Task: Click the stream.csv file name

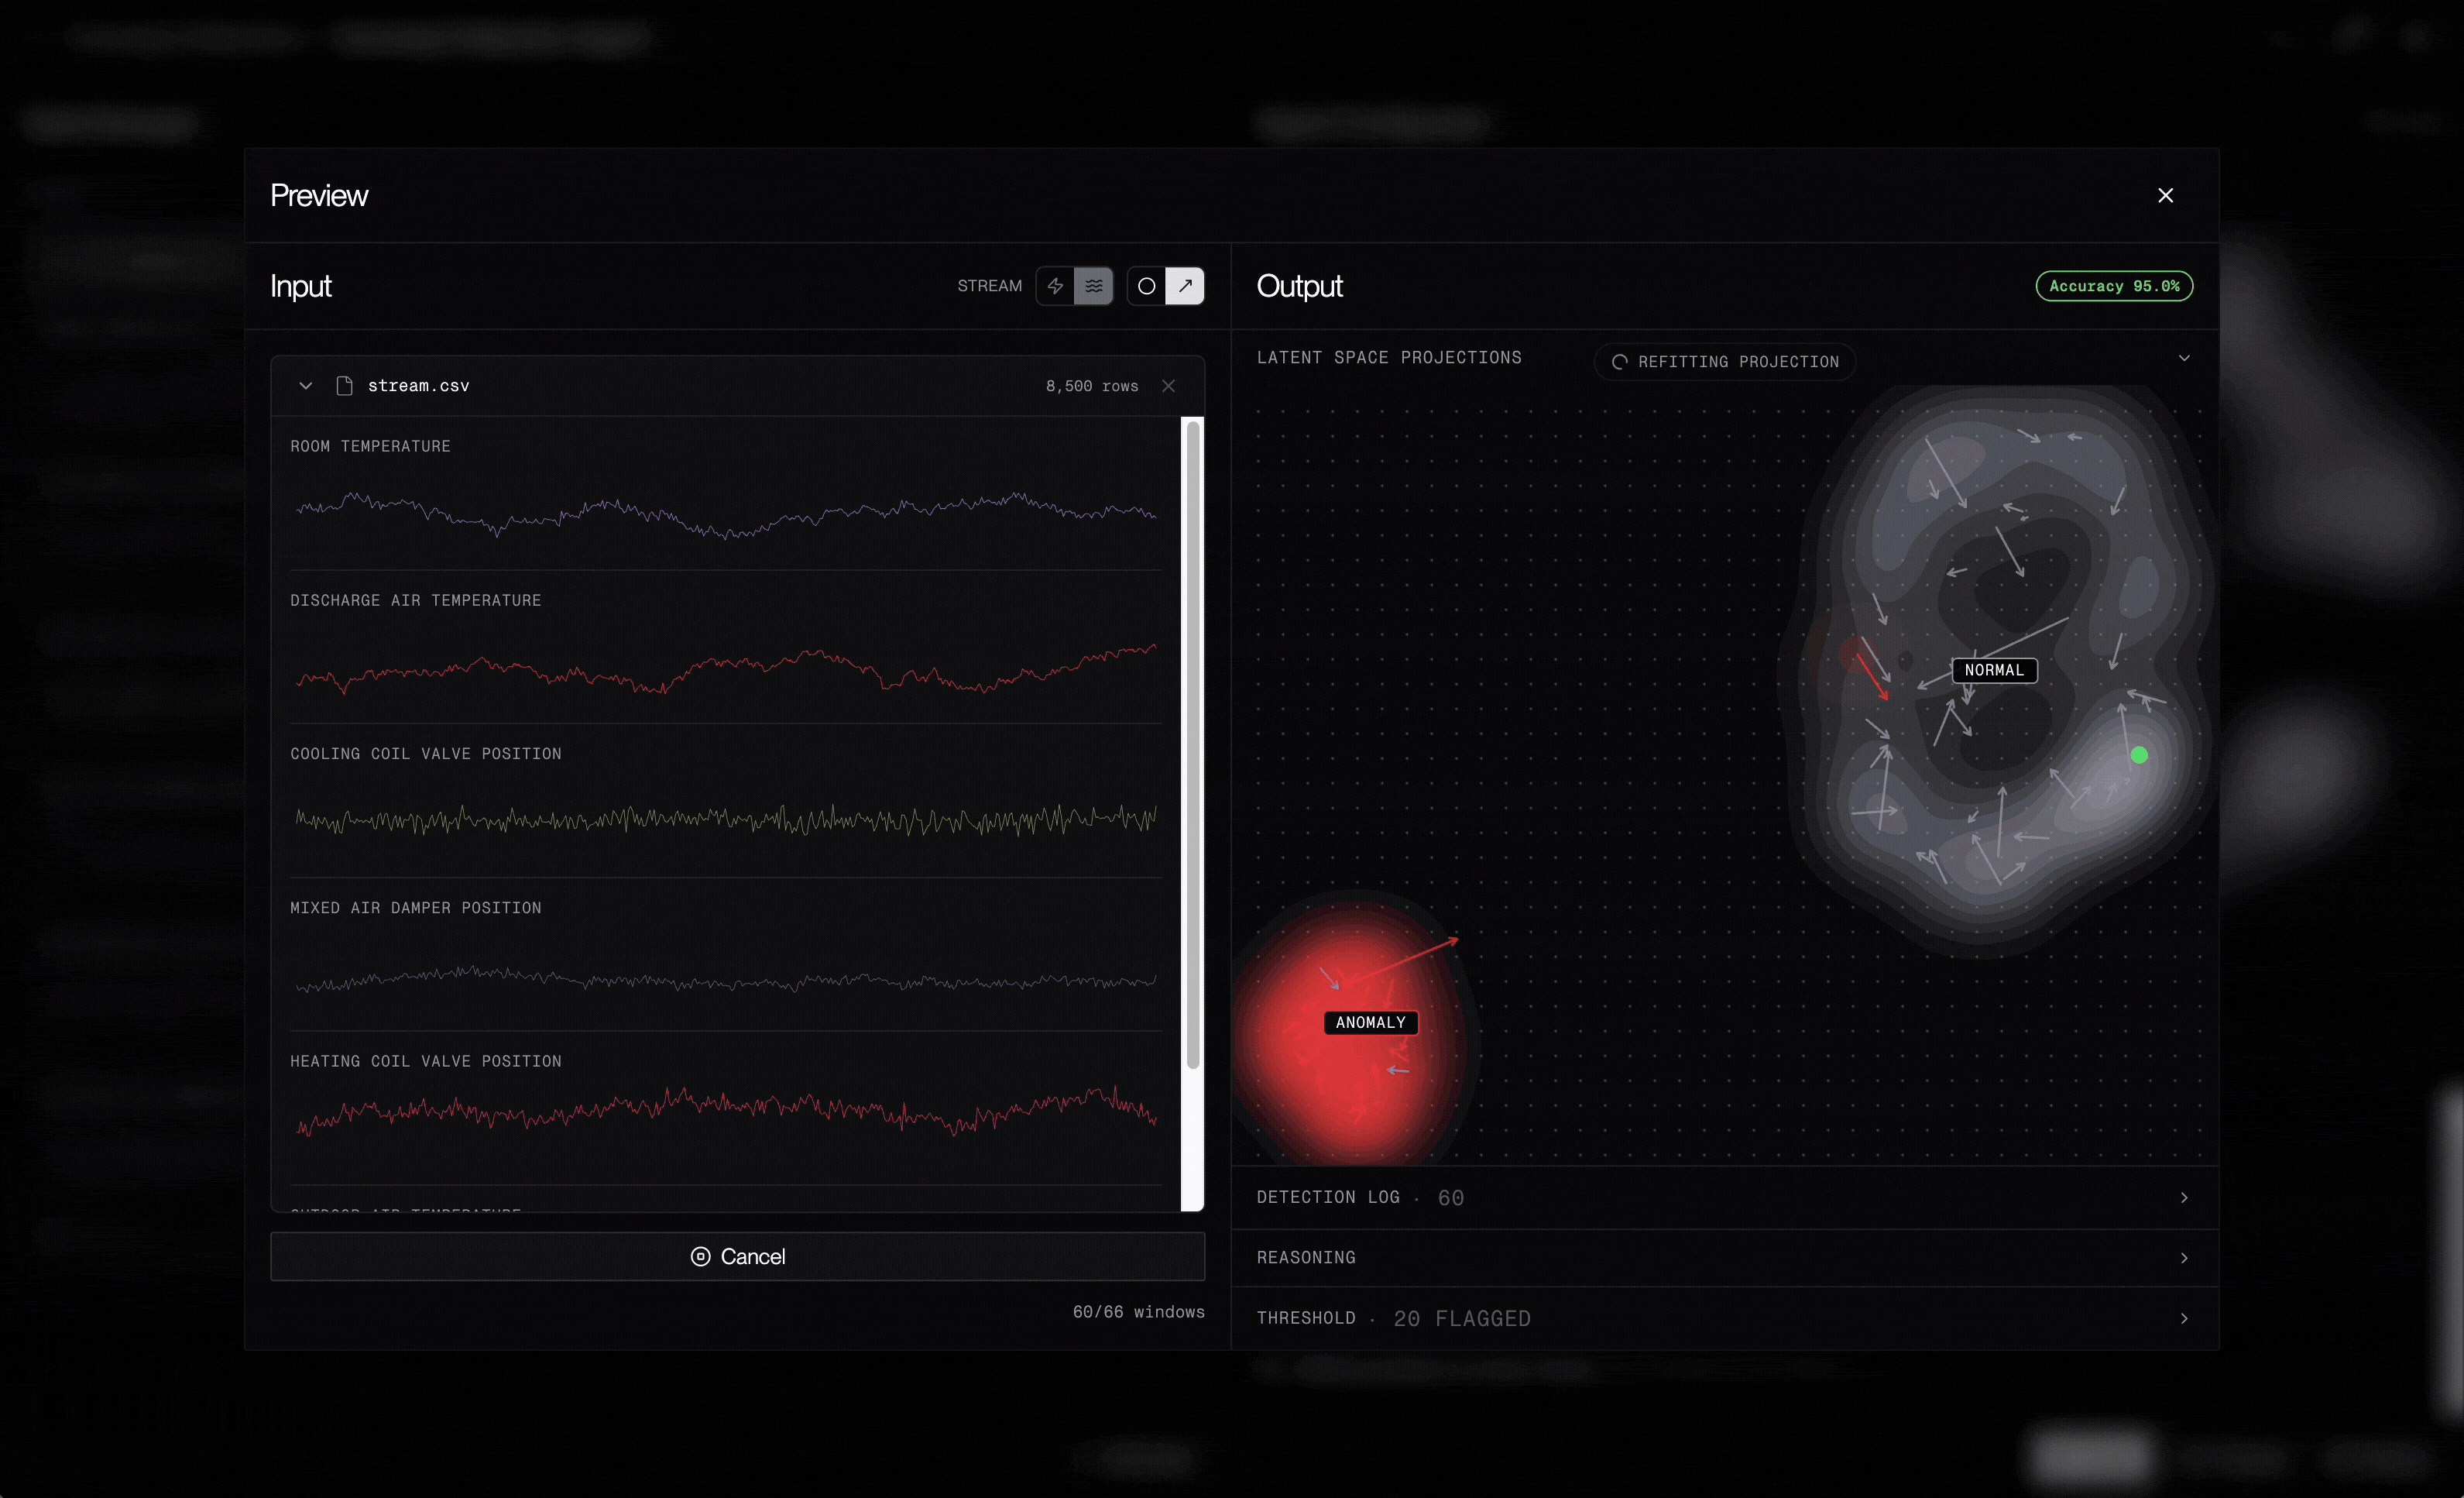Action: 418,386
